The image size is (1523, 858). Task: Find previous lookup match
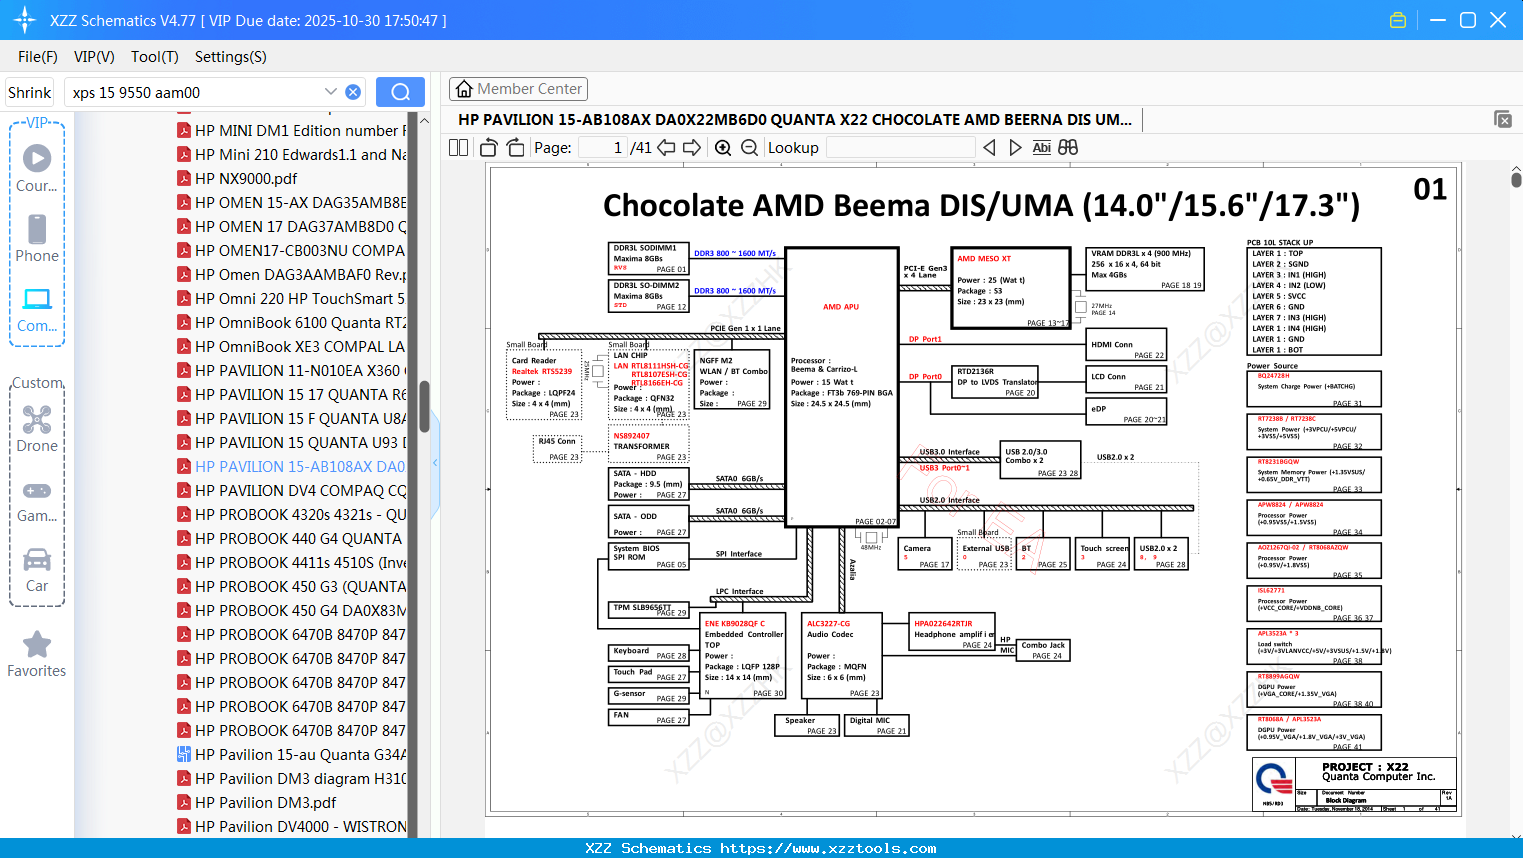pos(989,147)
